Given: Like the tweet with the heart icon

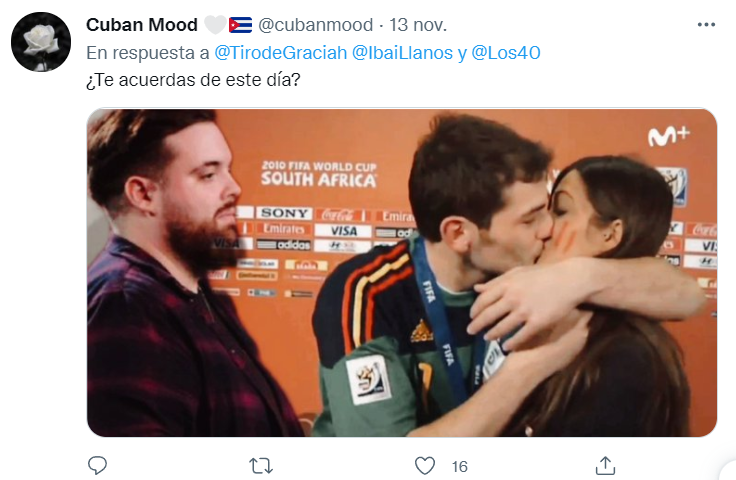Looking at the screenshot, I should [x=425, y=466].
